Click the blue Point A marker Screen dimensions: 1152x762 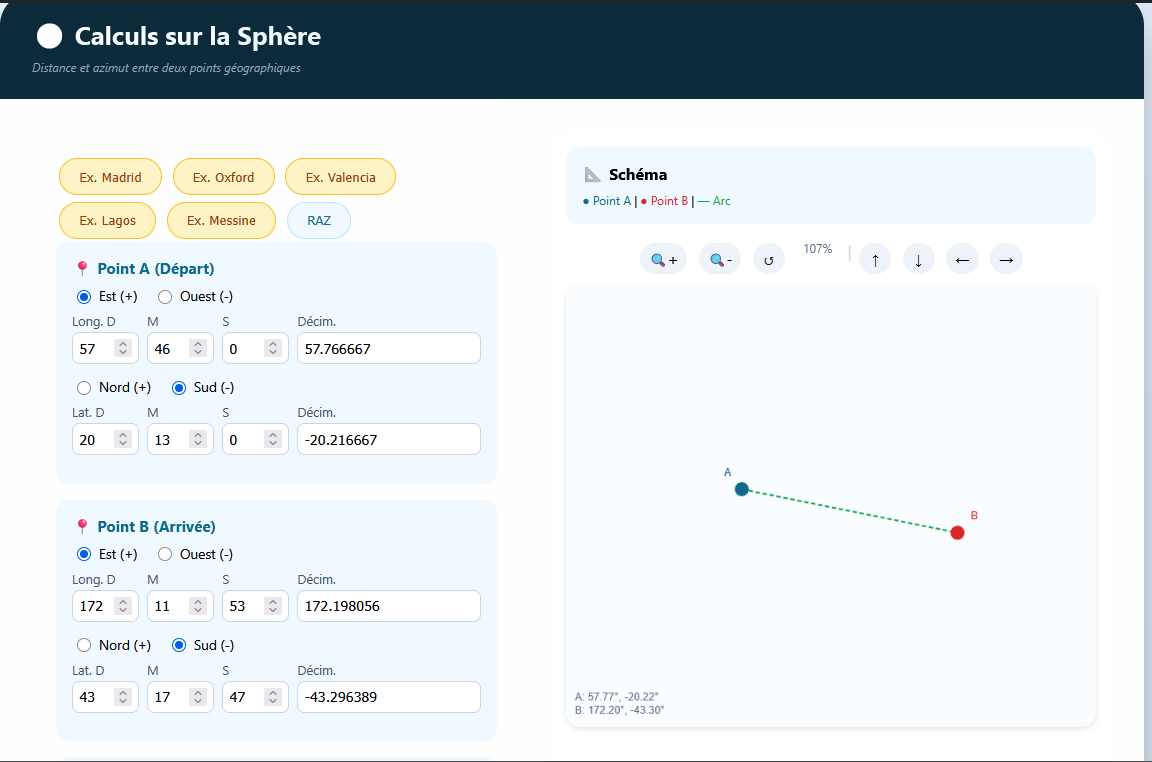pyautogui.click(x=742, y=489)
